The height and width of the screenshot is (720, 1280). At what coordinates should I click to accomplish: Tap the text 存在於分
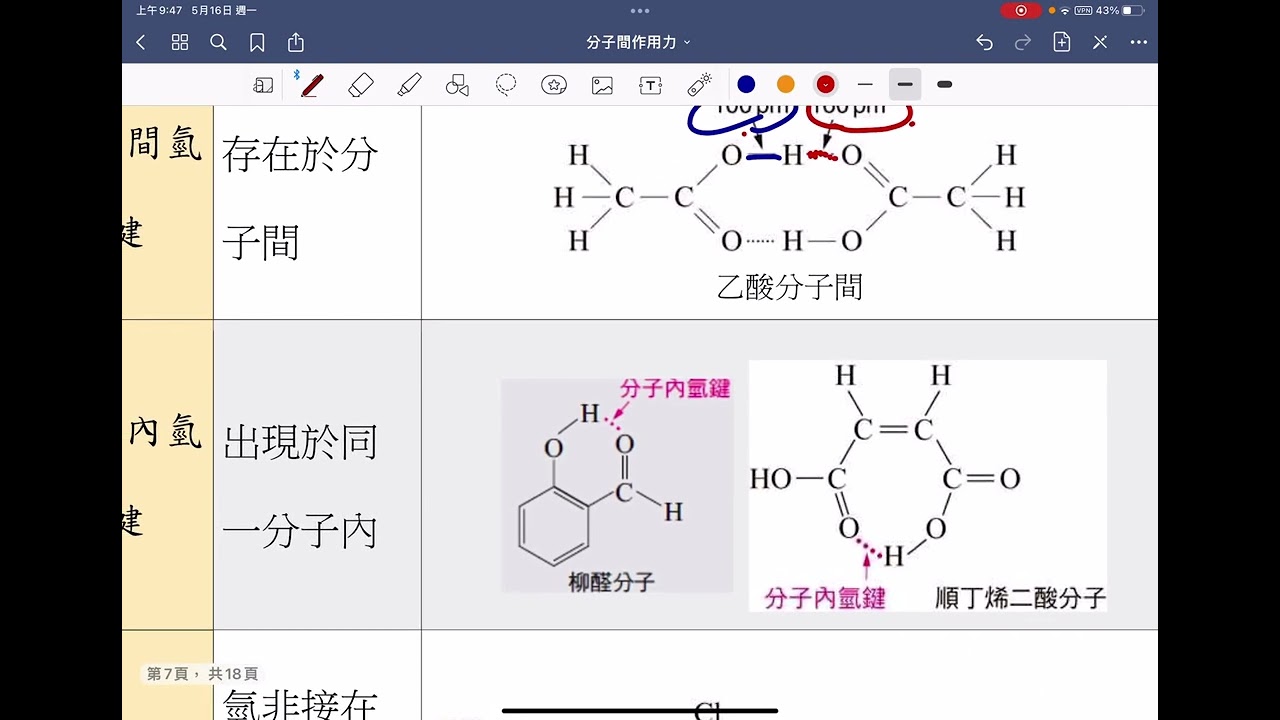pos(300,155)
